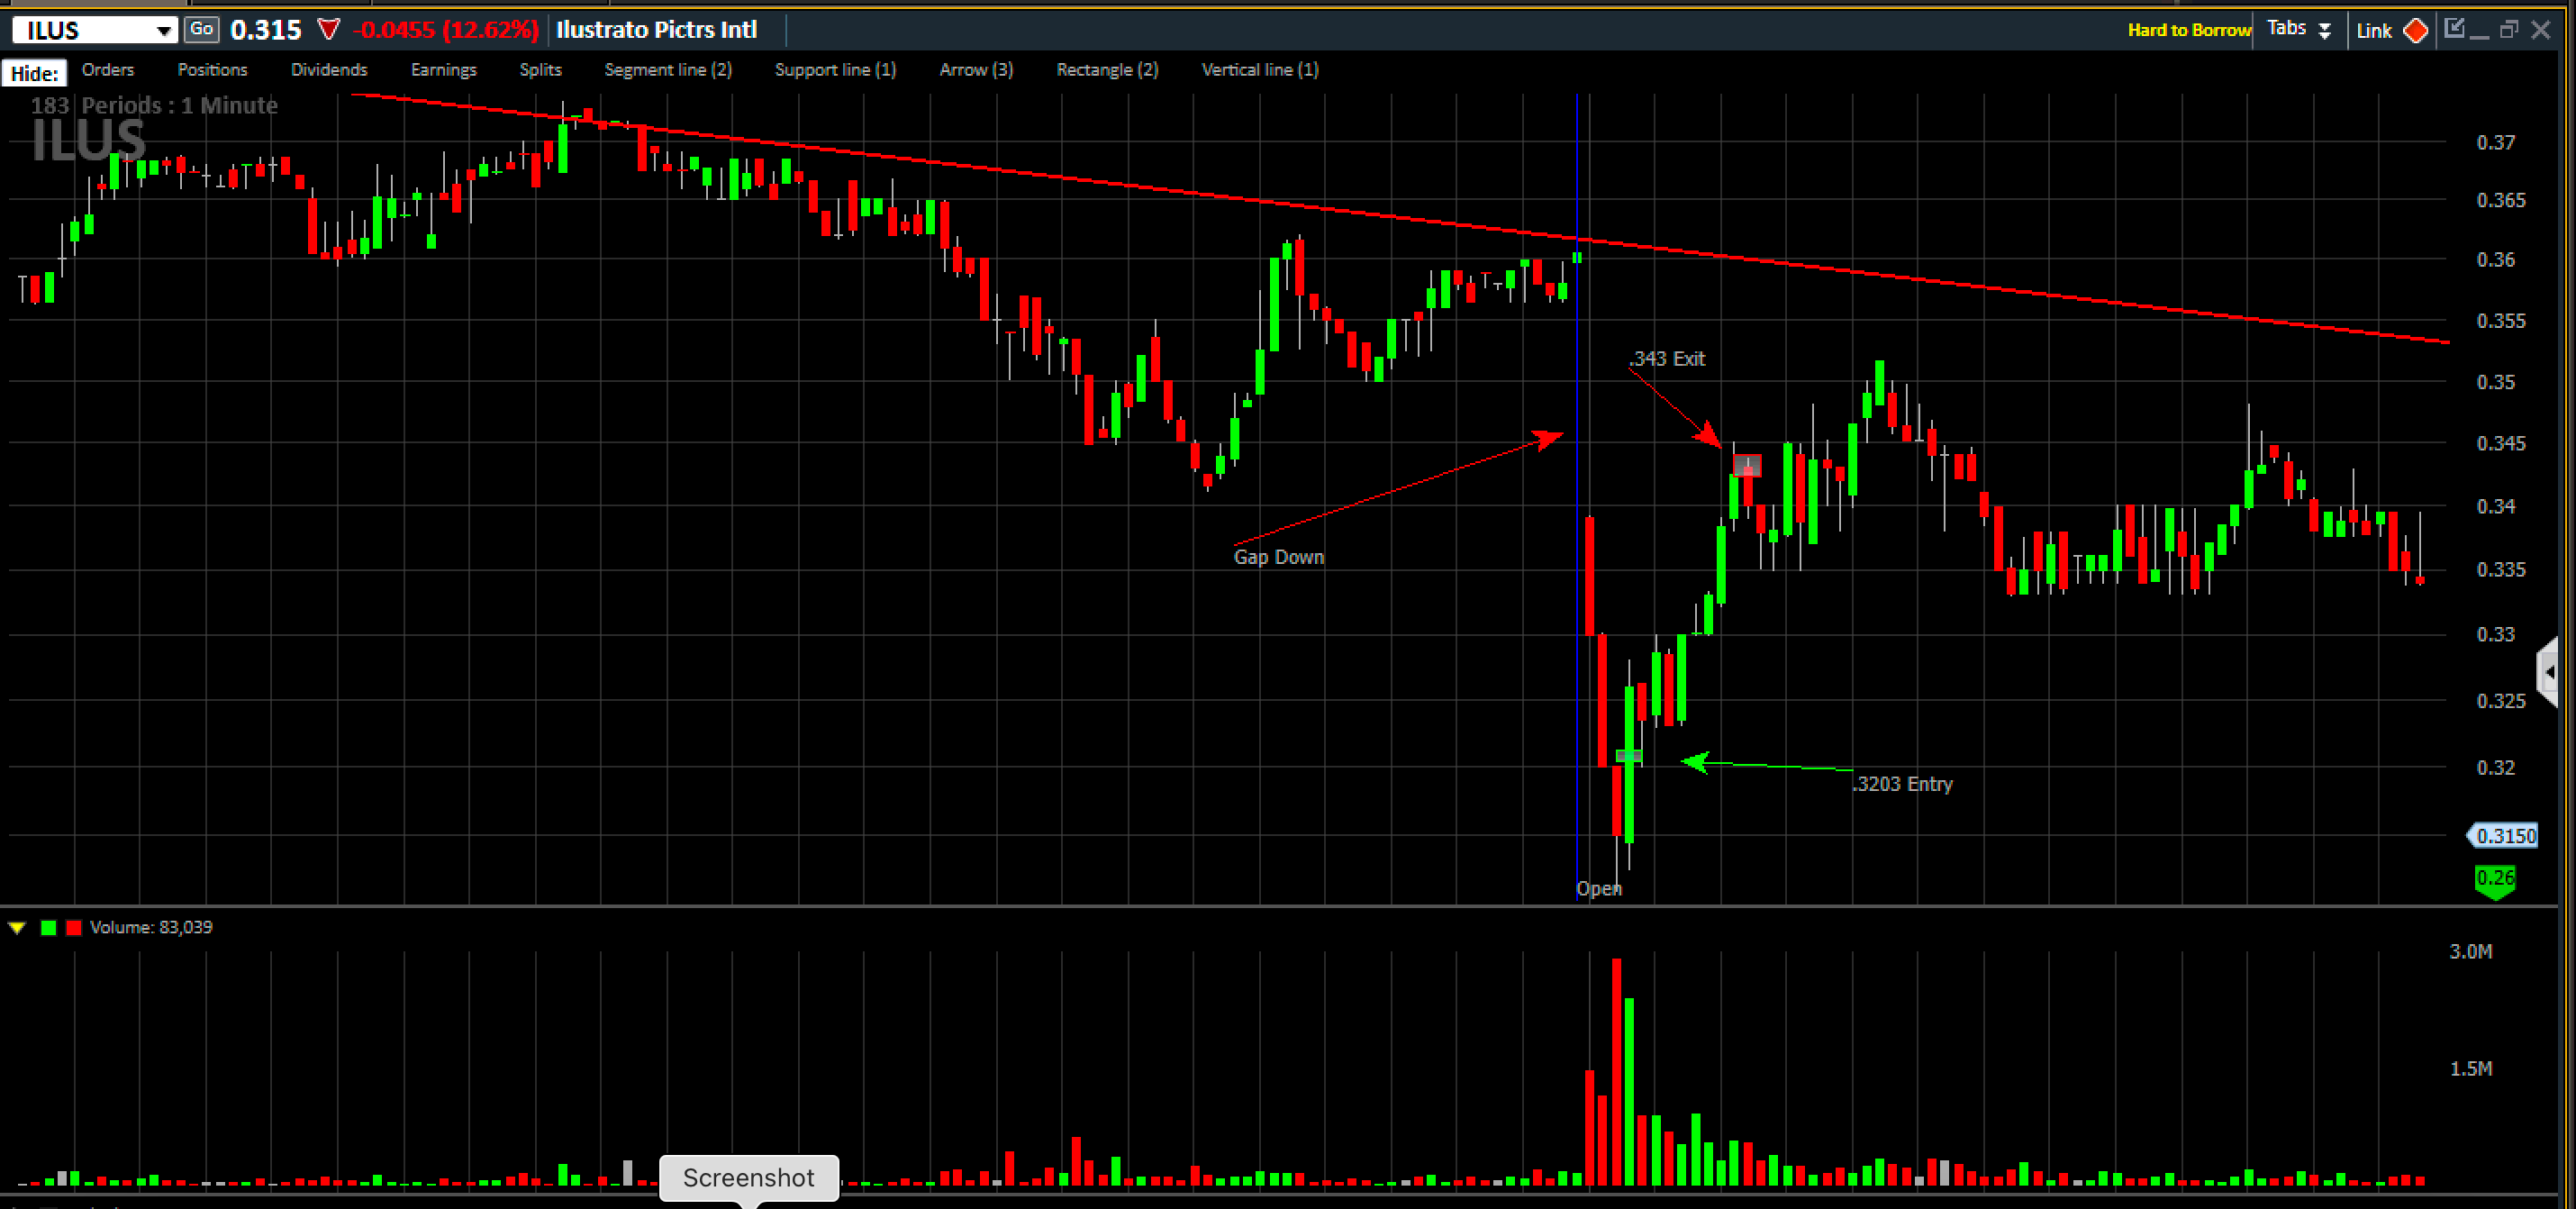The height and width of the screenshot is (1209, 2576).
Task: Toggle Dividends display on chart
Action: (x=329, y=70)
